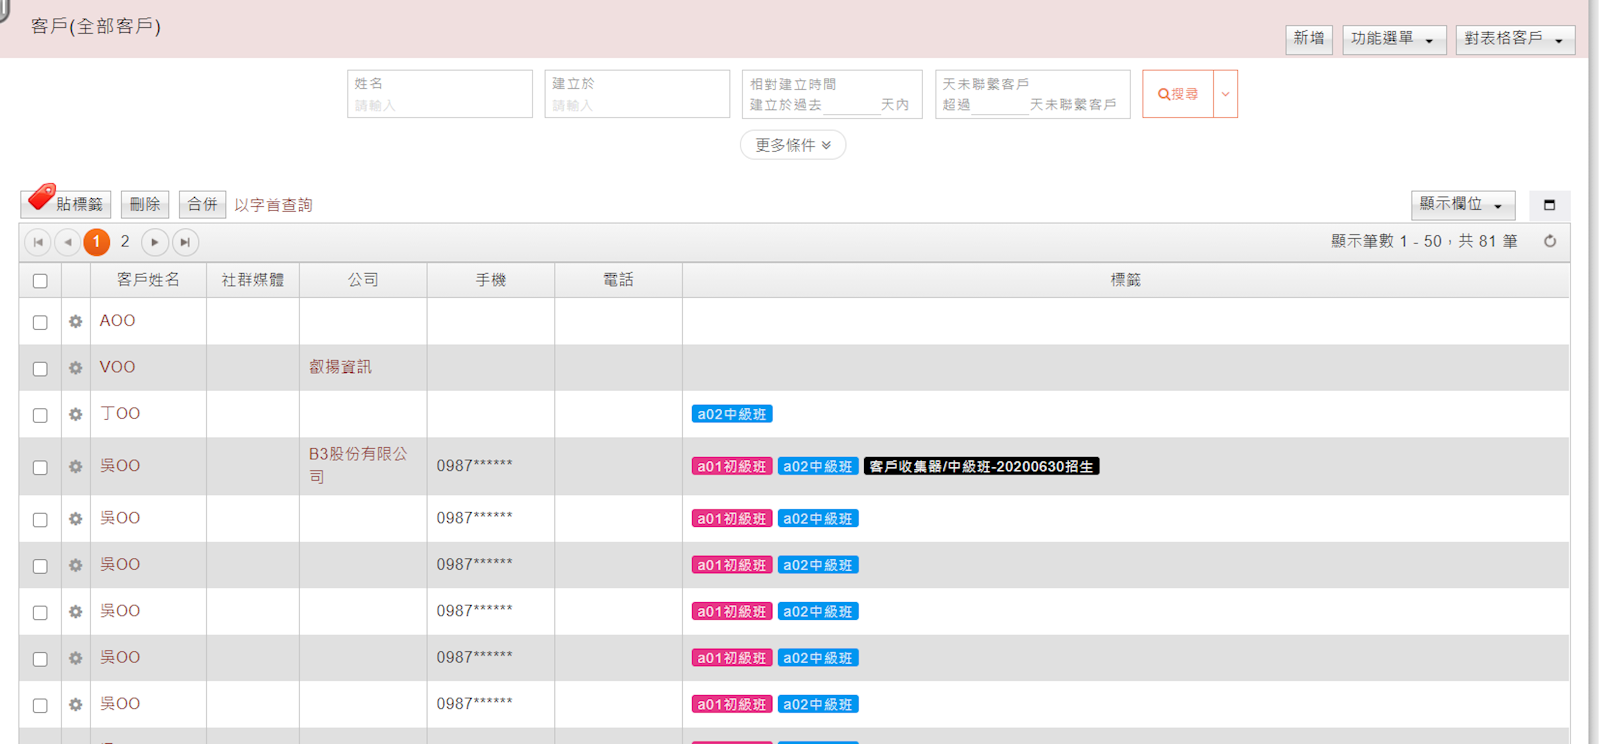Refresh the customer list
This screenshot has width=1599, height=744.
[x=1549, y=241]
